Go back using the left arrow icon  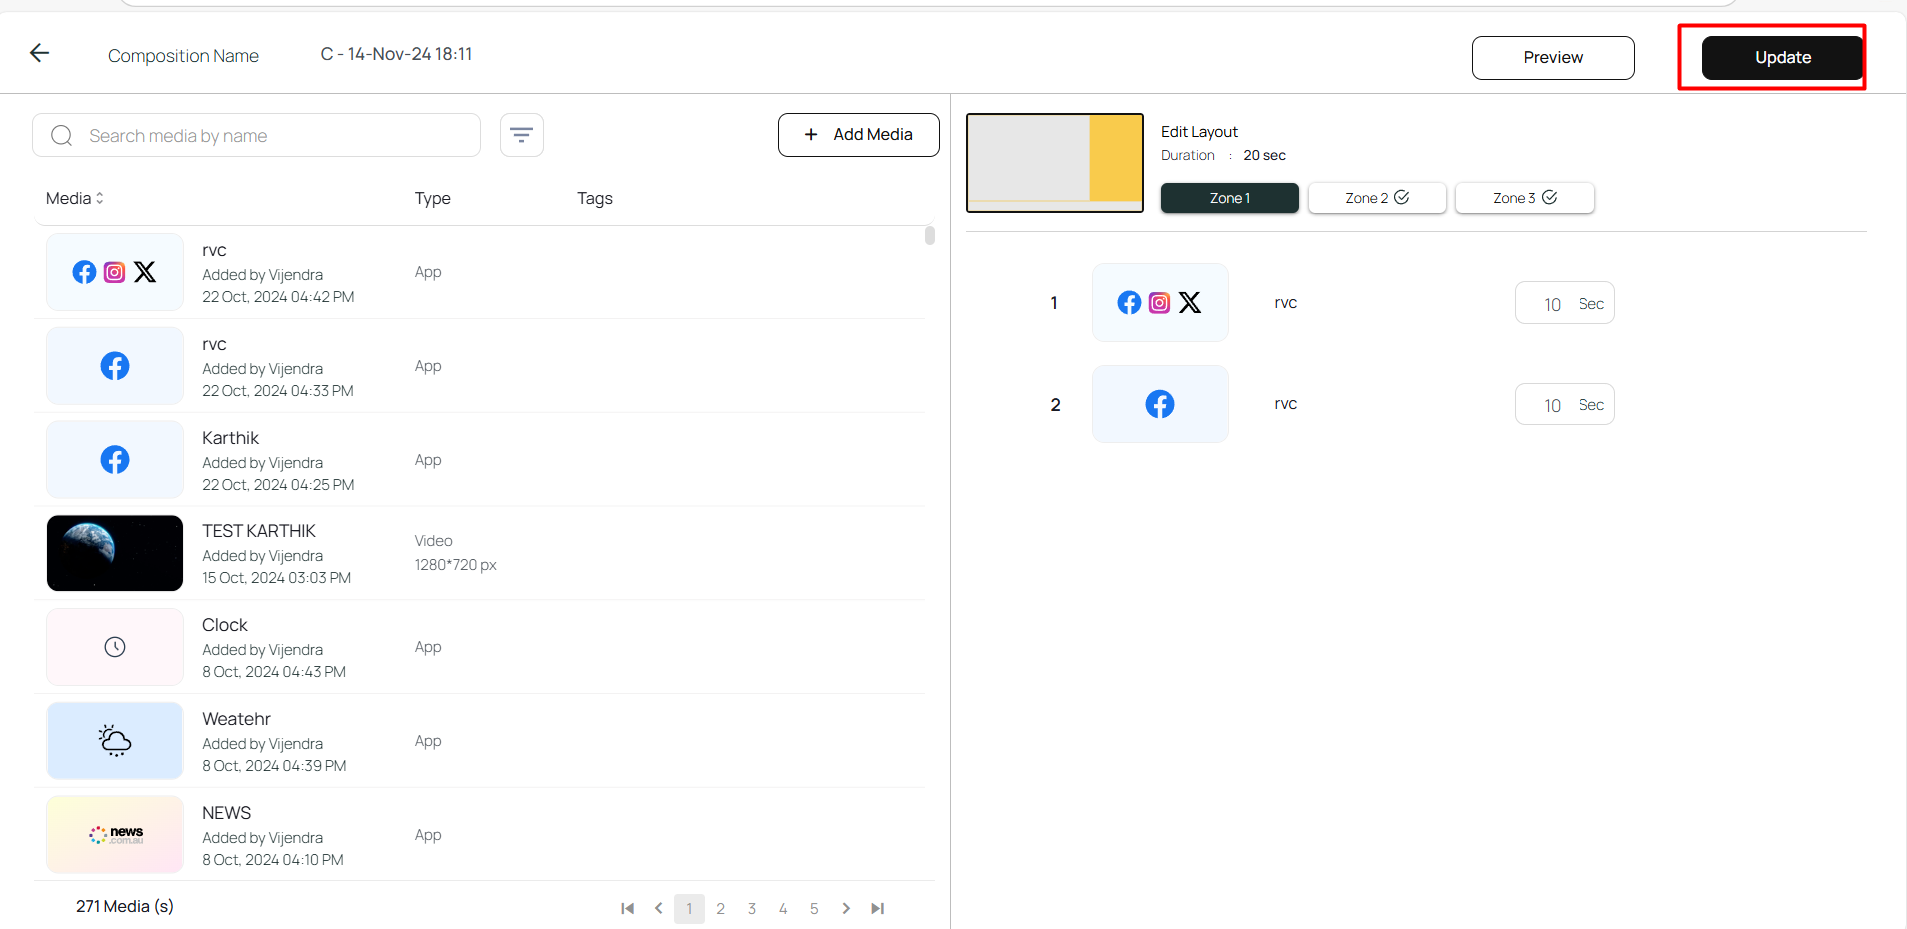(x=40, y=53)
